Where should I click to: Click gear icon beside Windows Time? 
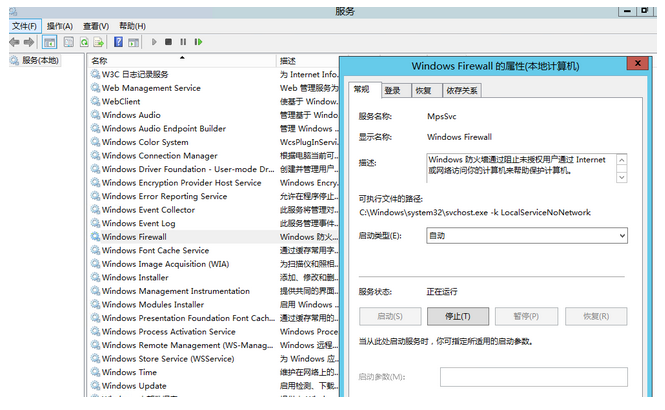click(95, 371)
